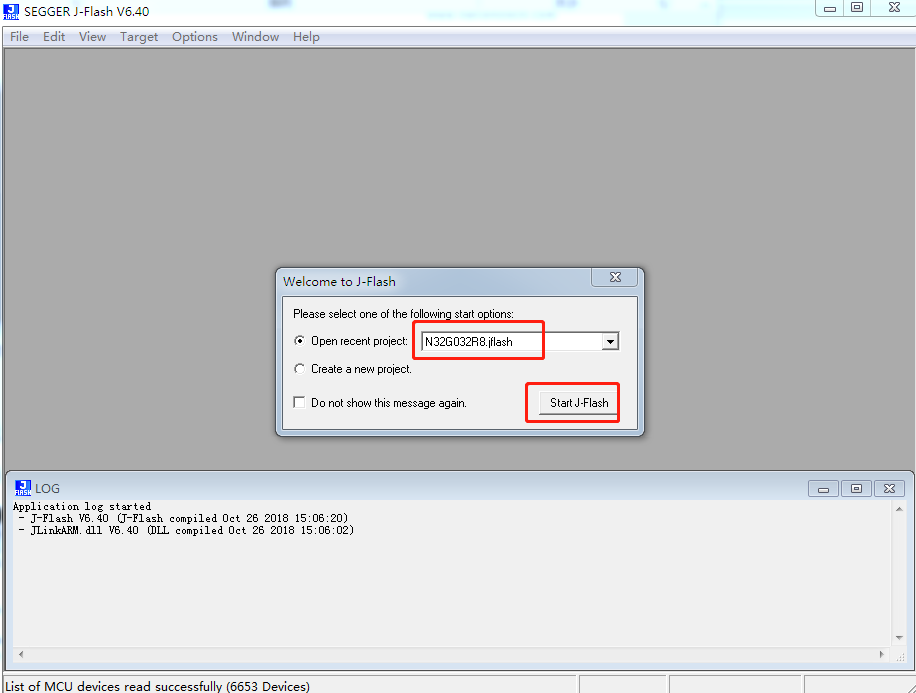This screenshot has height=693, width=916.
Task: Click the 'JLinkARM.dll V6.40' log line
Action: [192, 531]
